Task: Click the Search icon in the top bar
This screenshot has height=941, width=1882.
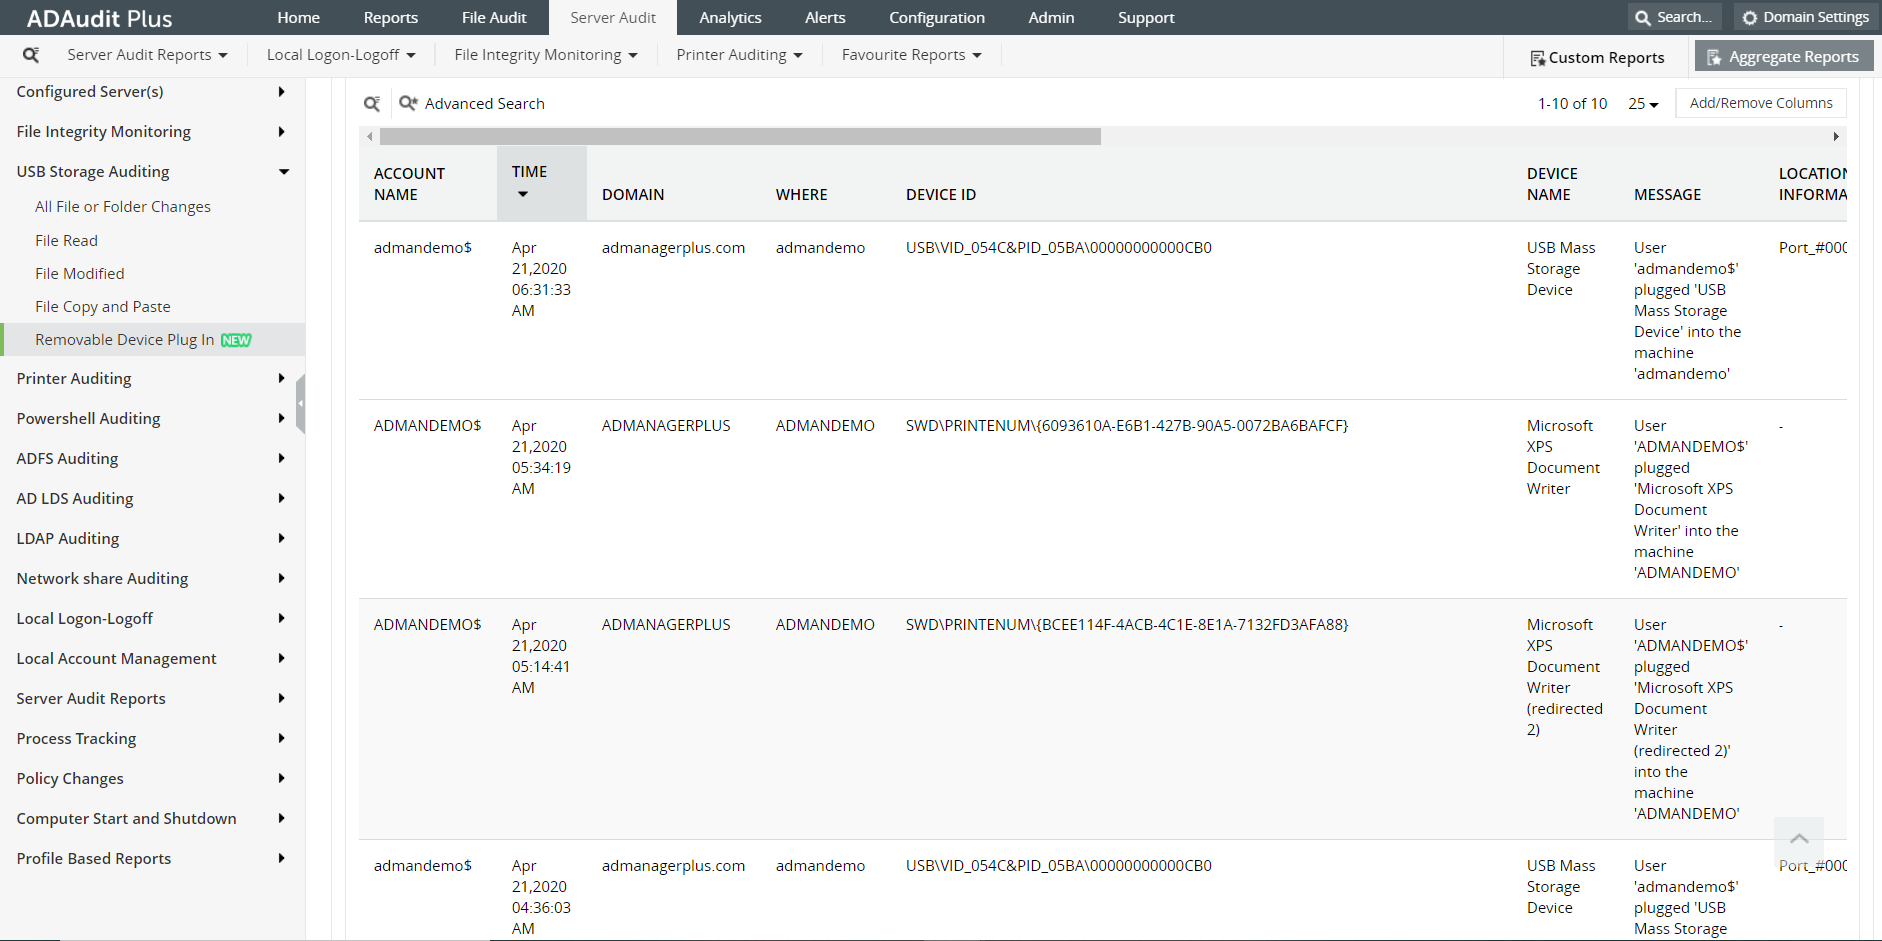Action: [1642, 16]
